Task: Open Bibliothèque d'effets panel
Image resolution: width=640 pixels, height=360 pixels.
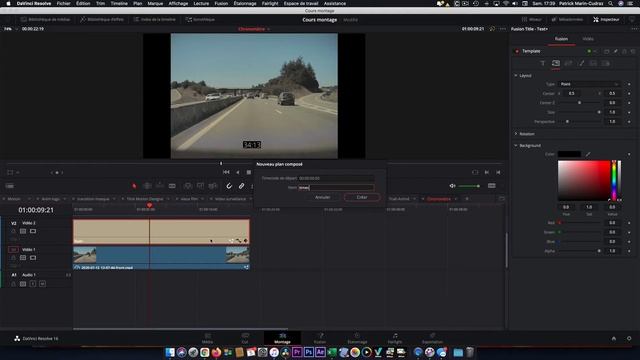Action: coord(102,20)
